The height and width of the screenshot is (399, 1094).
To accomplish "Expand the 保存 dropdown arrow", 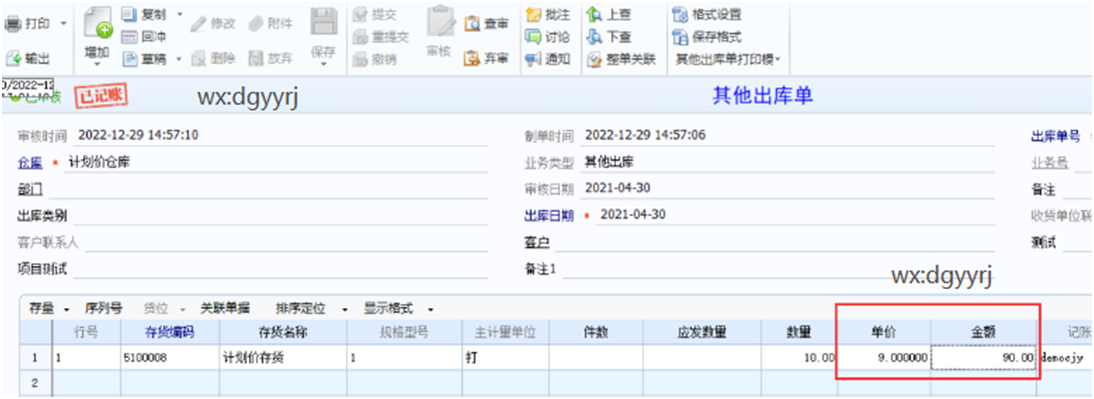I will point(323,64).
